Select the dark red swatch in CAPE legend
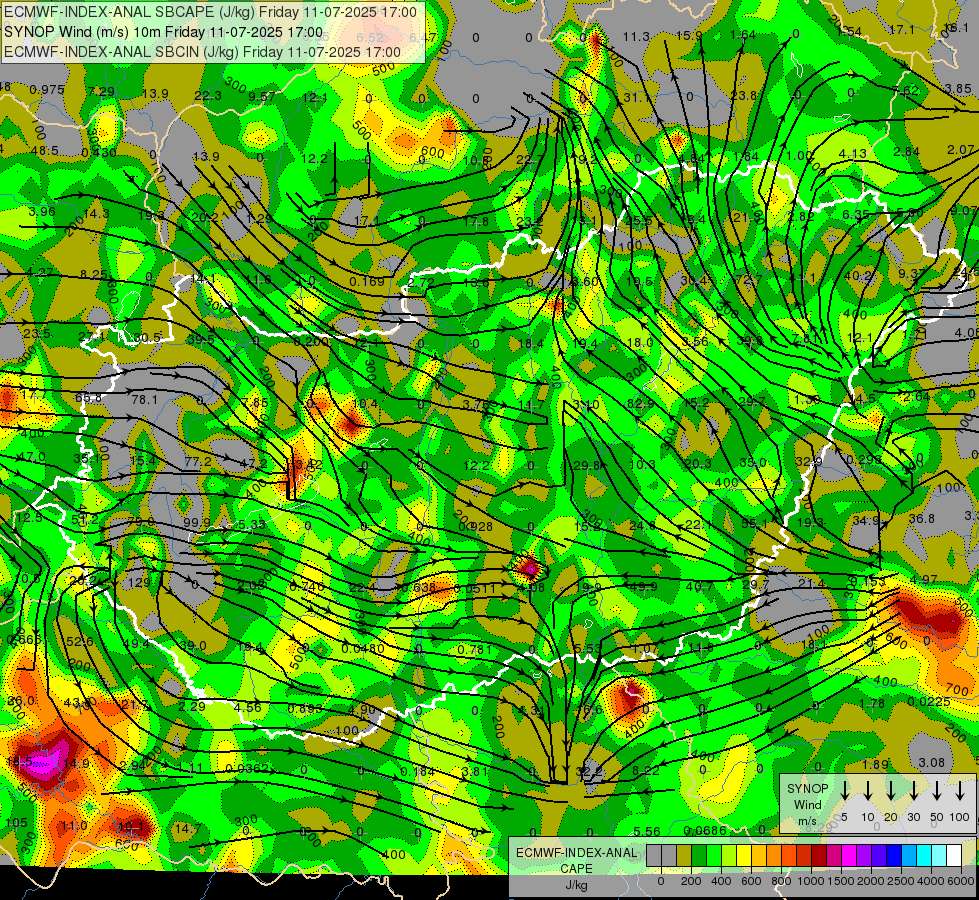Image resolution: width=979 pixels, height=900 pixels. (819, 856)
